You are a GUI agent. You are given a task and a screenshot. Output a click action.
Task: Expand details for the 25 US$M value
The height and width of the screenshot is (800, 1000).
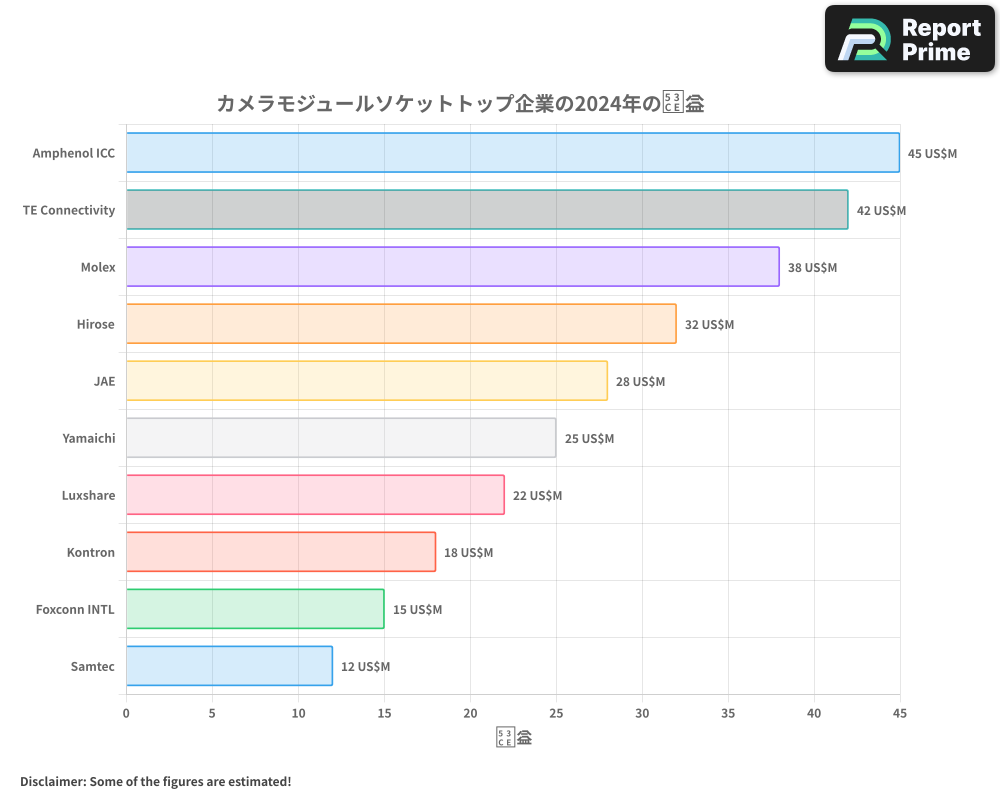pos(590,438)
